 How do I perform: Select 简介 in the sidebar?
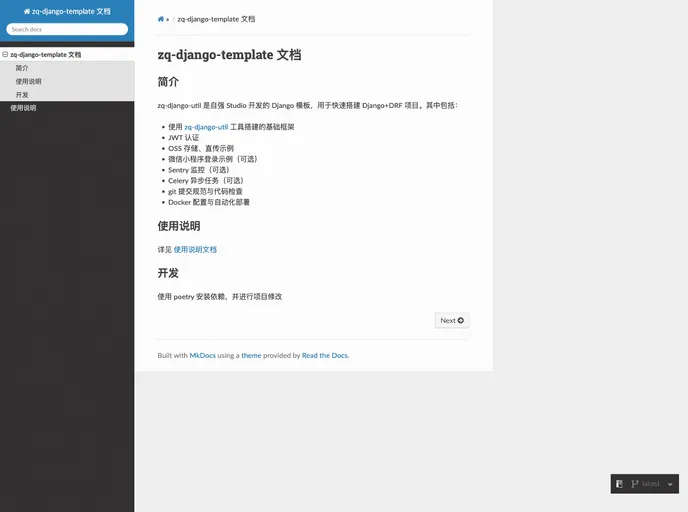click(22, 68)
